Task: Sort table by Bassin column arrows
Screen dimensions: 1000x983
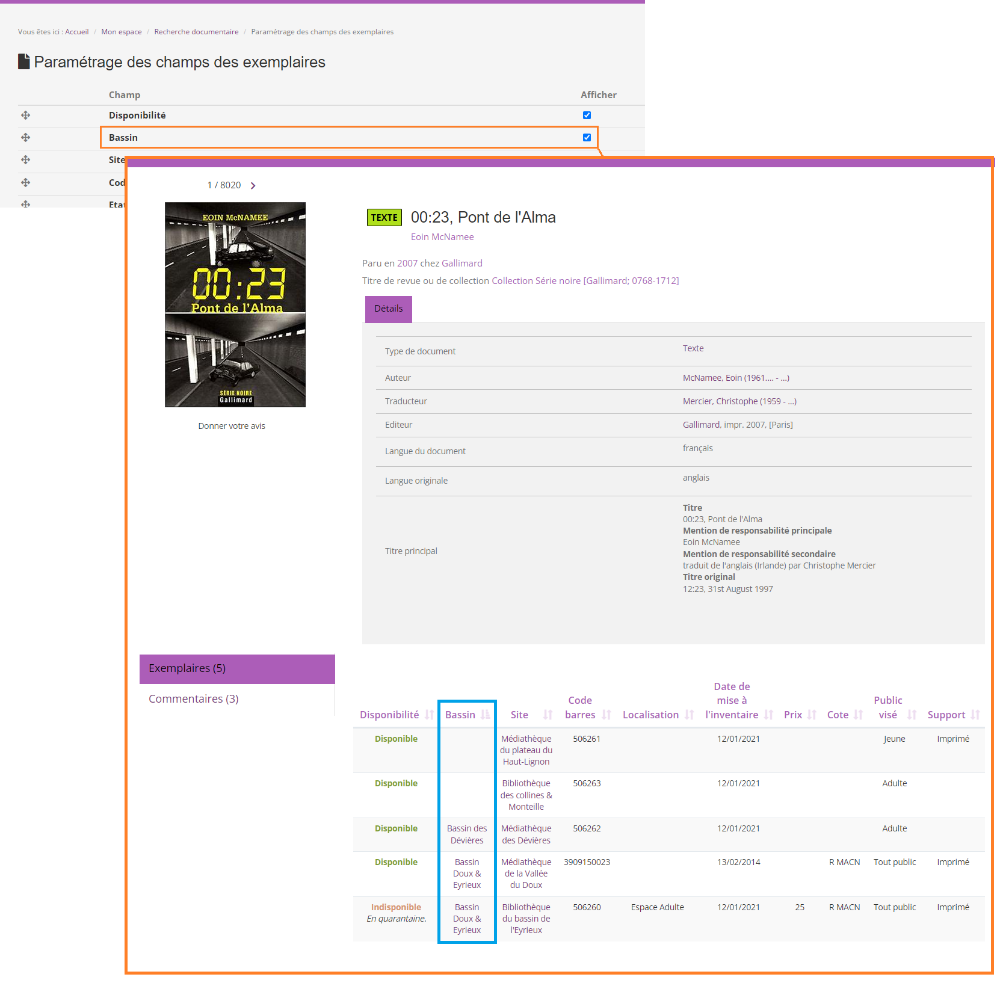Action: tap(485, 715)
